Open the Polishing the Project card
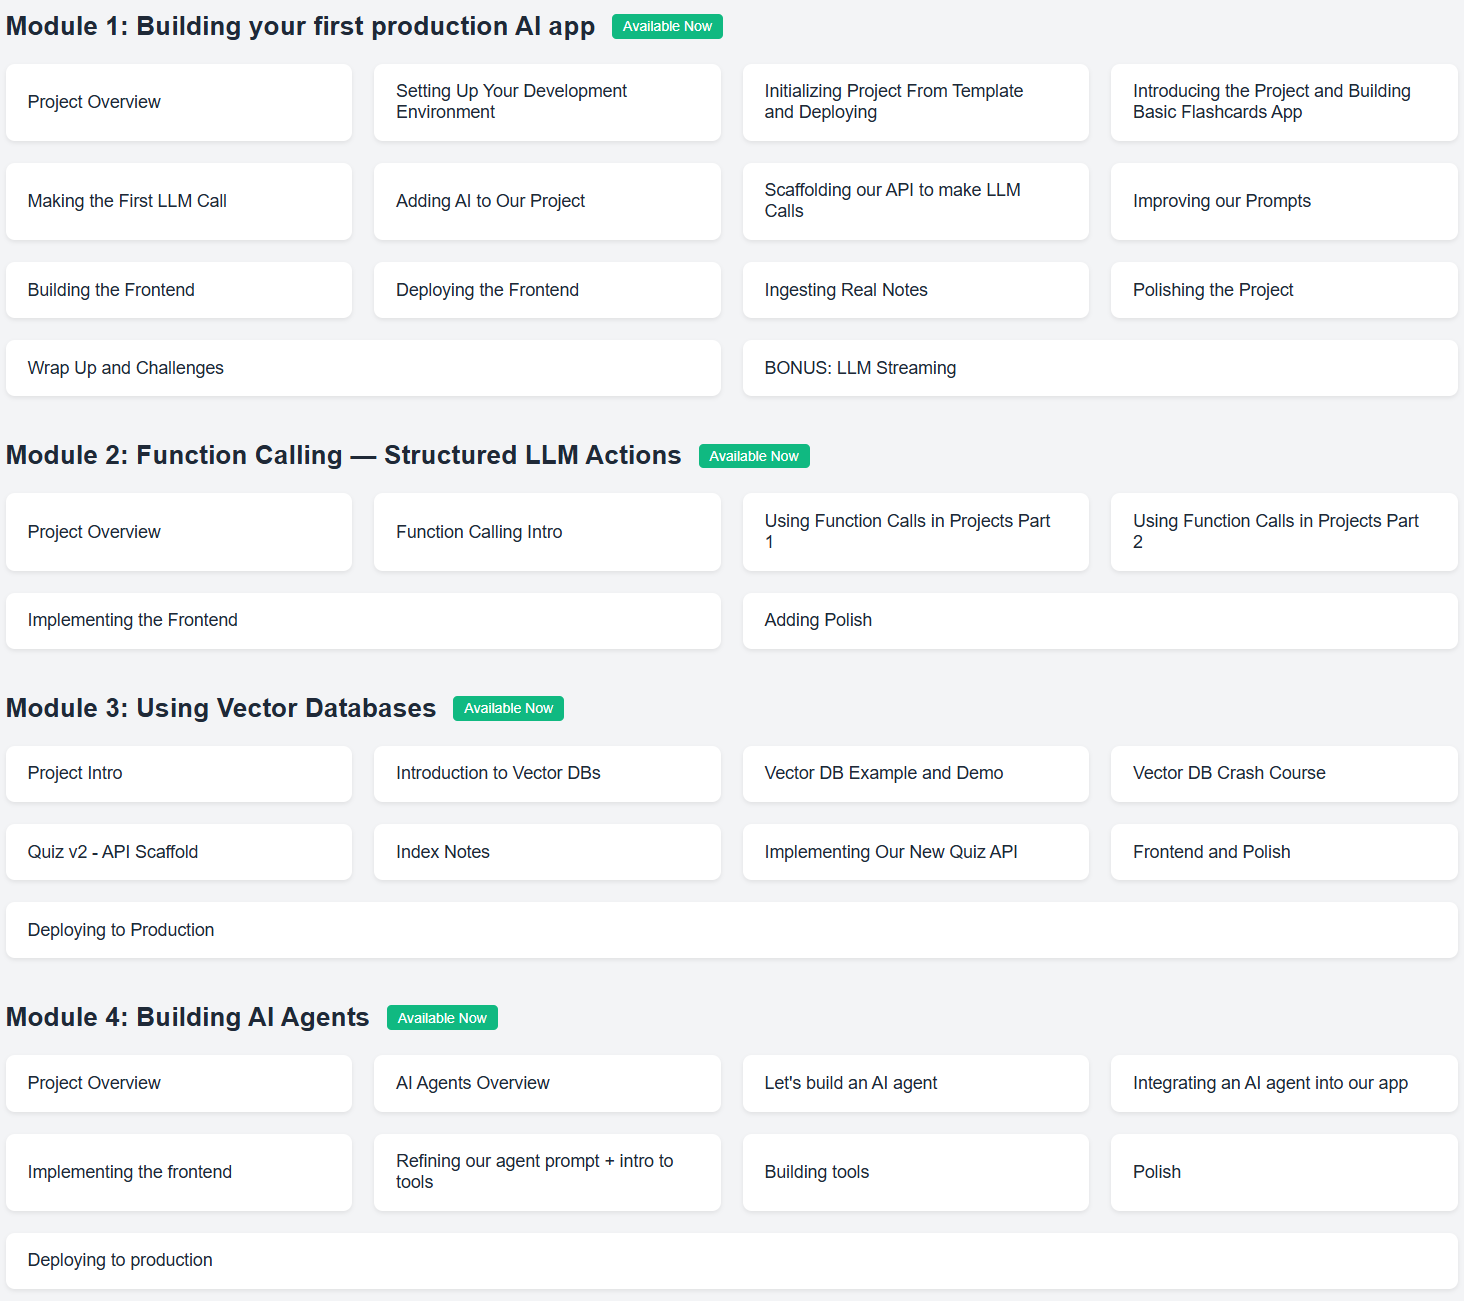This screenshot has height=1301, width=1464. pyautogui.click(x=1284, y=290)
